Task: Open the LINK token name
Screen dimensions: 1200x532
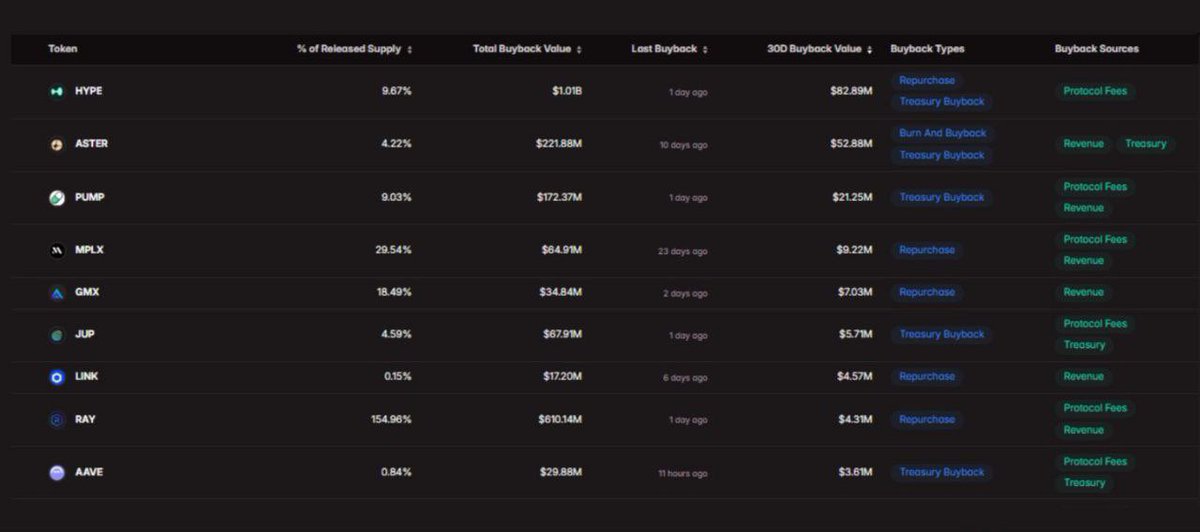Action: [86, 377]
